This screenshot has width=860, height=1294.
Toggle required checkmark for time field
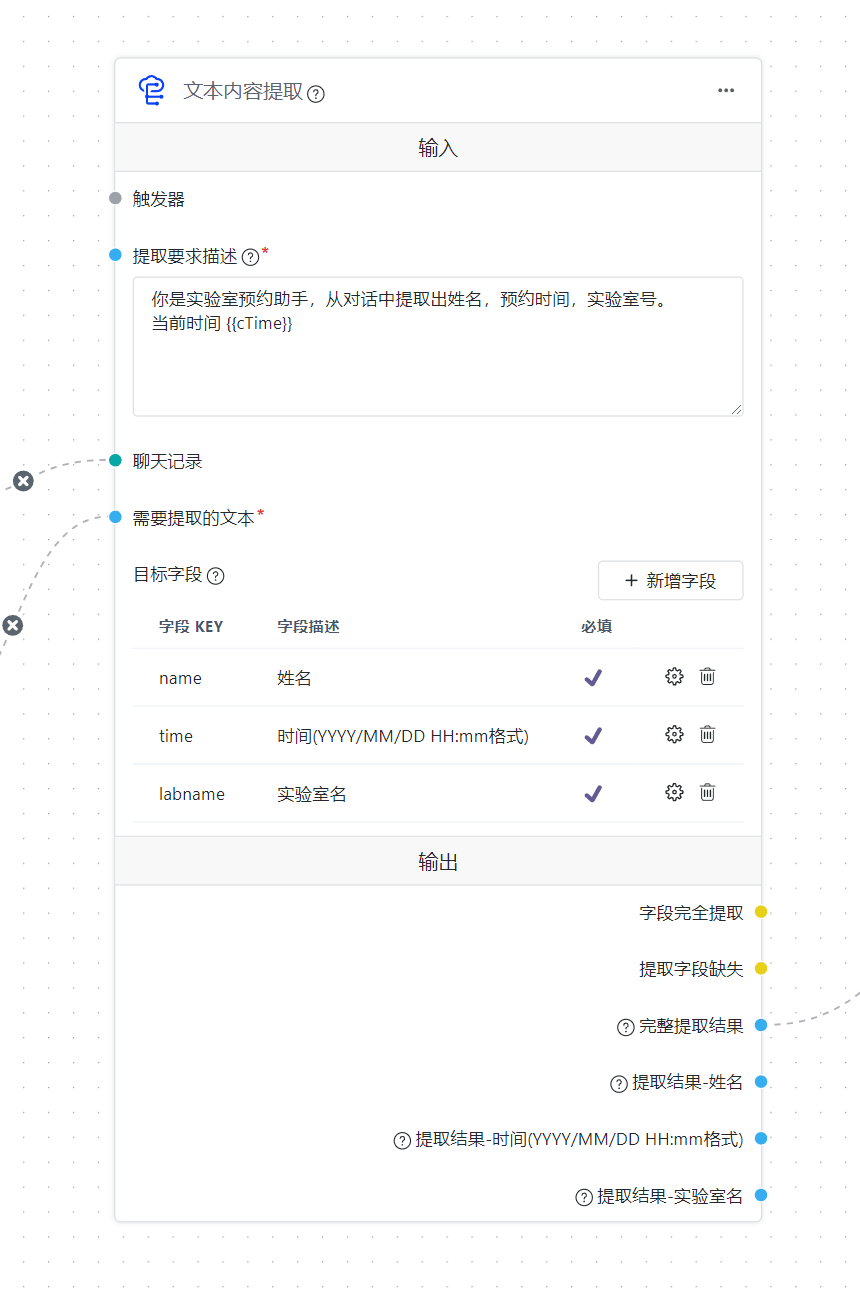pyautogui.click(x=593, y=736)
